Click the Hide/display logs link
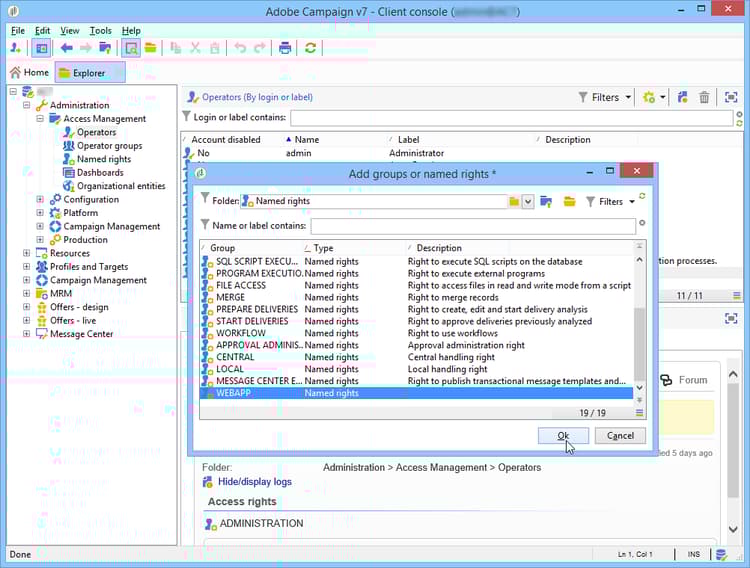 tap(254, 482)
